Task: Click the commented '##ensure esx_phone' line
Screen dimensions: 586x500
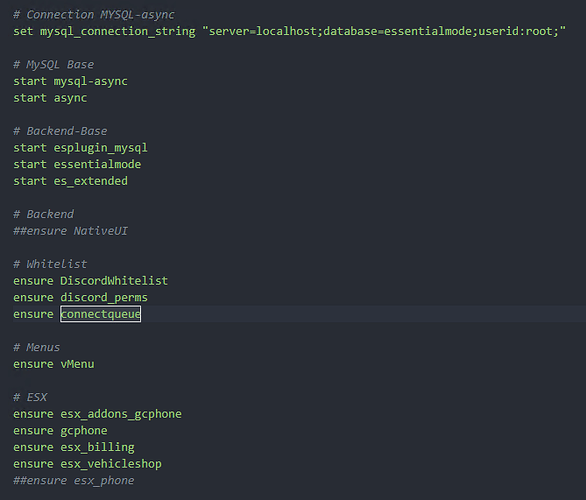Action: point(74,481)
